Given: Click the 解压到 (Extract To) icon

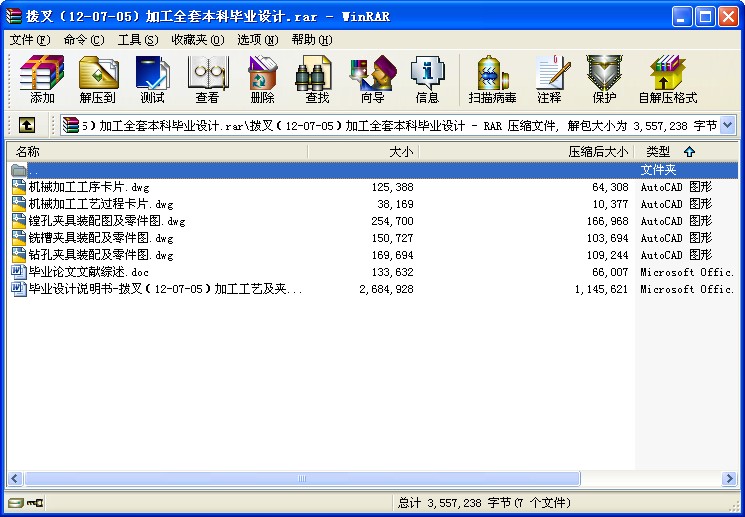Looking at the screenshot, I should tap(97, 79).
